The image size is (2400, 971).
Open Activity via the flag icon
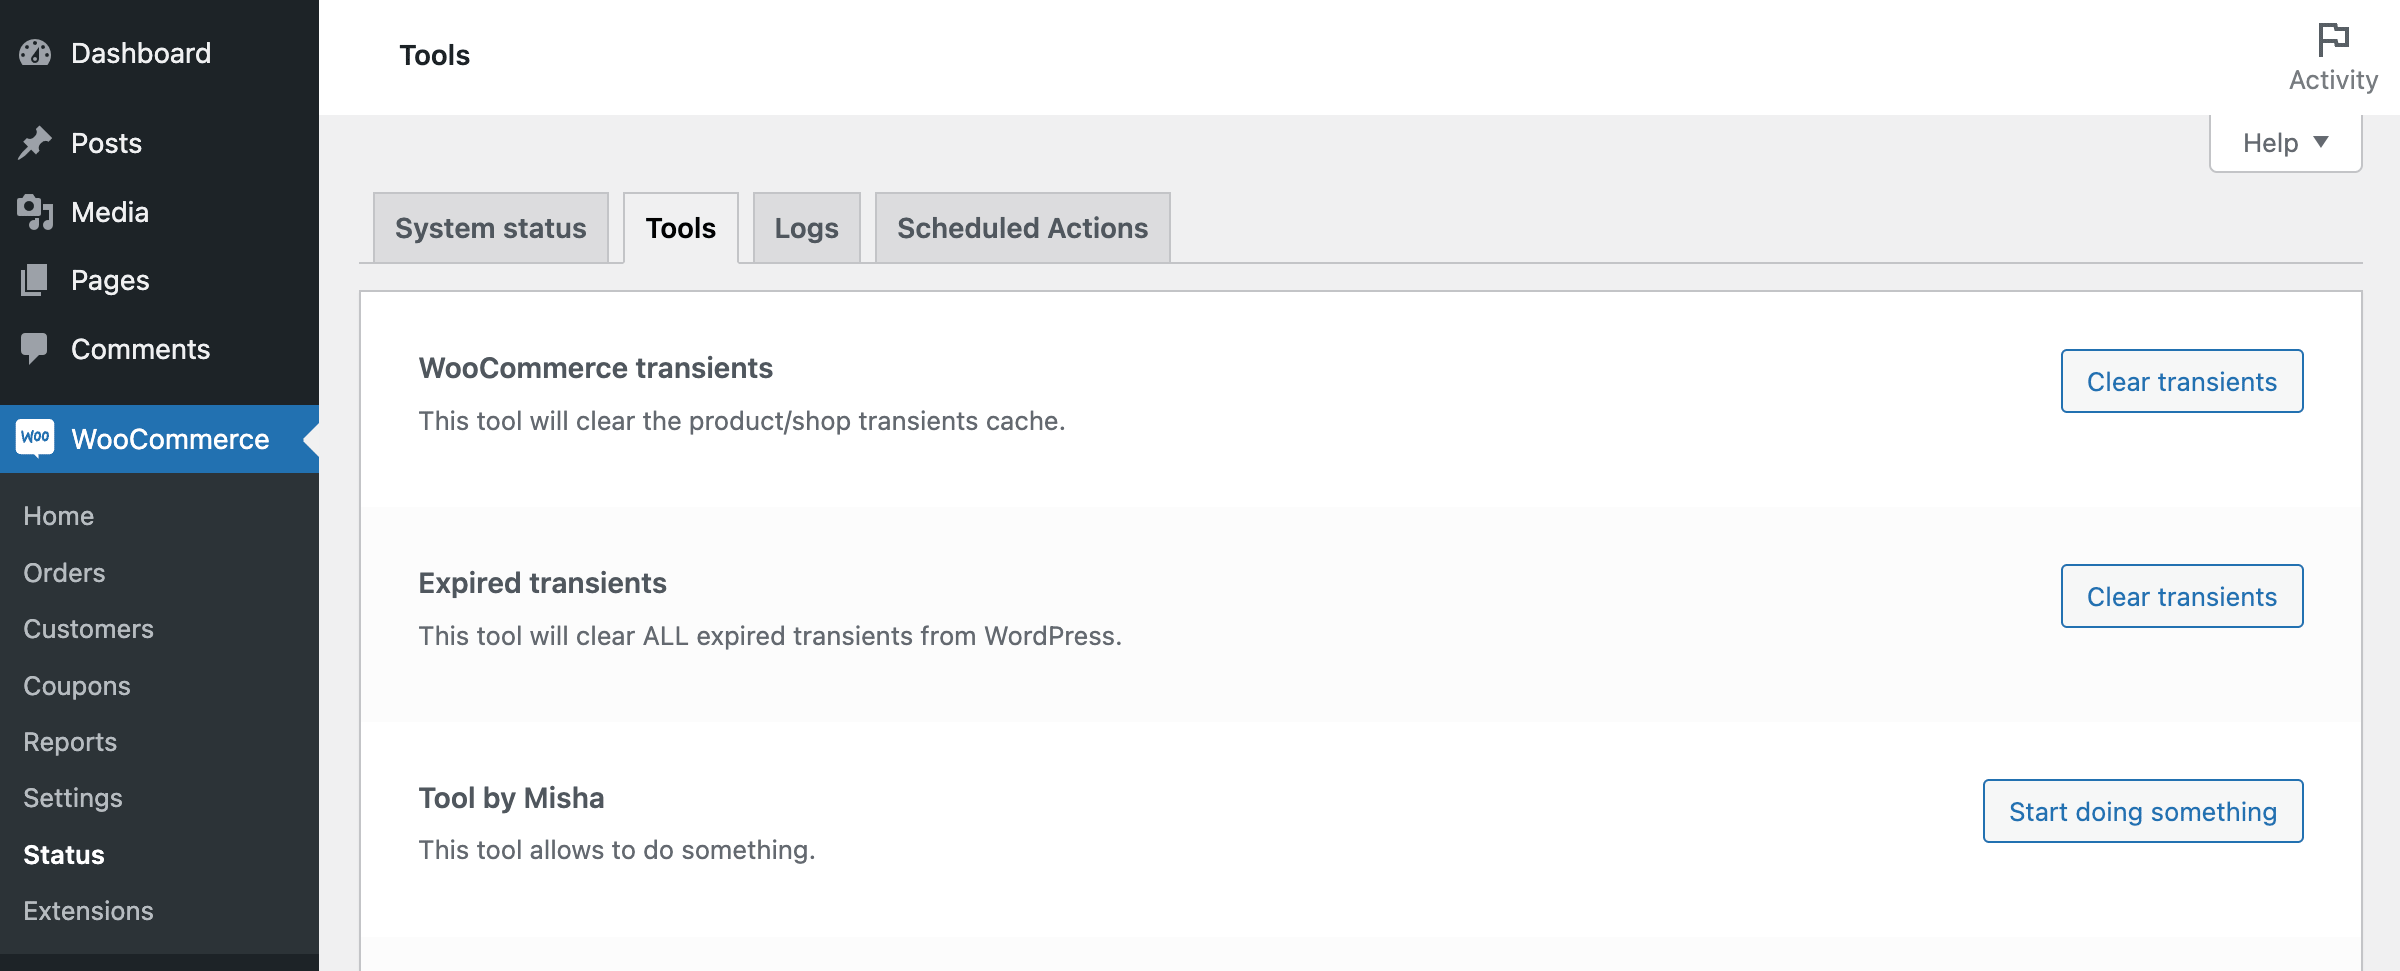pos(2334,38)
